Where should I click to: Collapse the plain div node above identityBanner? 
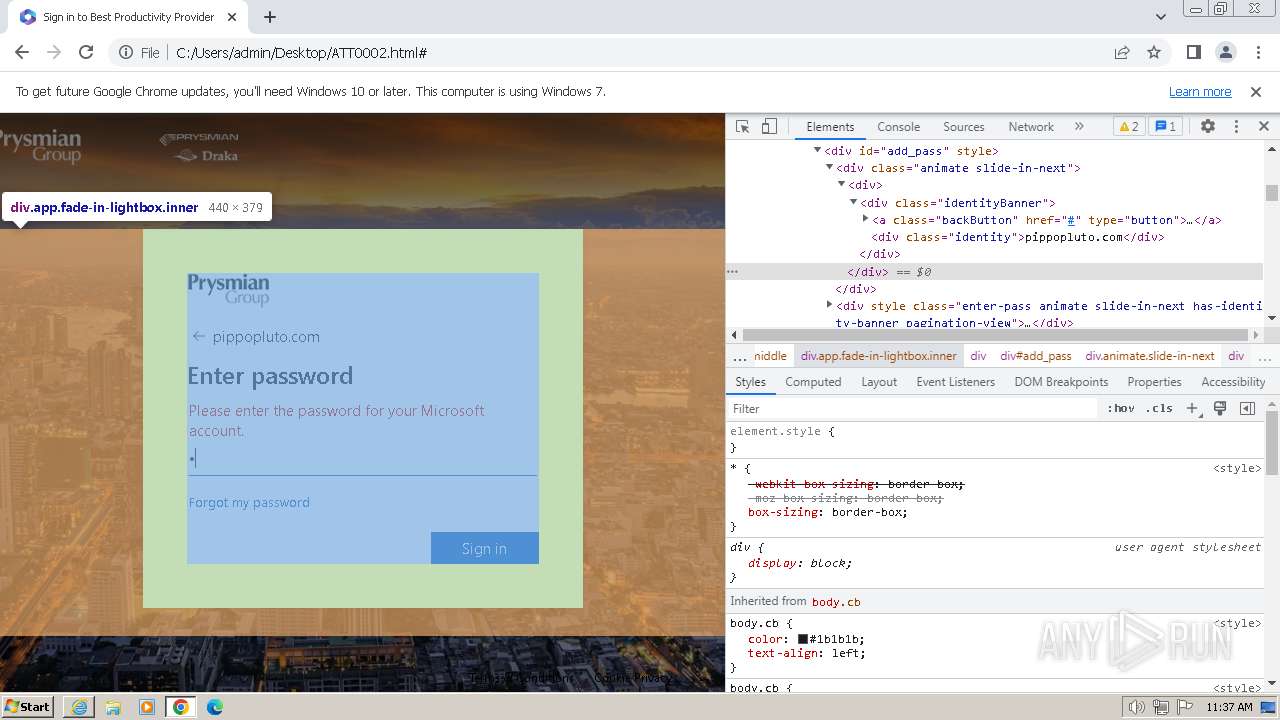[841, 185]
